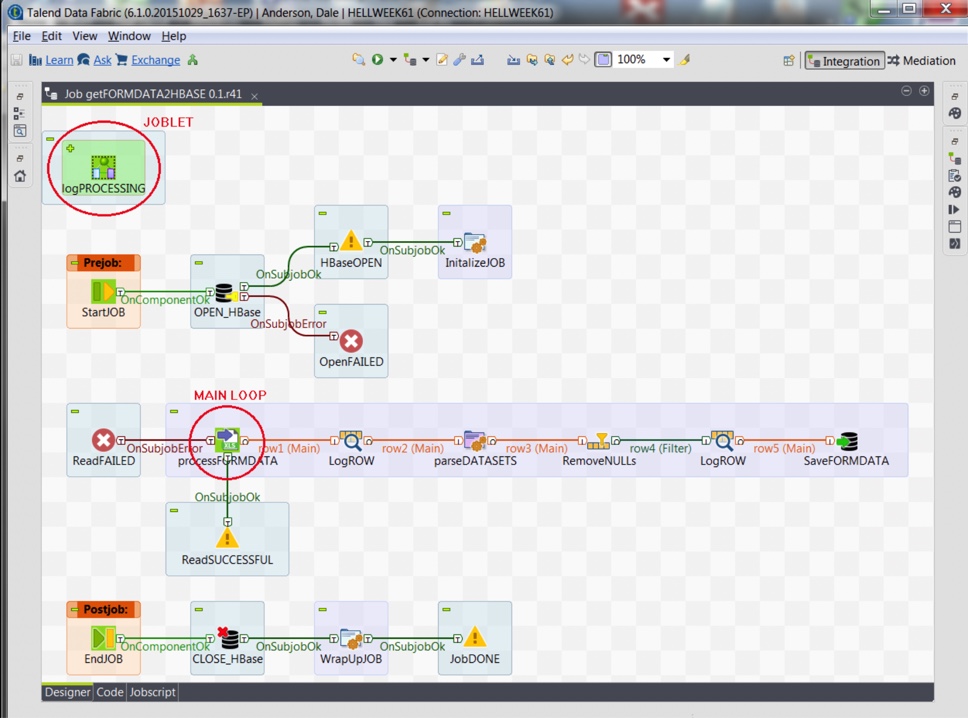Minimize the job editor panel
The width and height of the screenshot is (968, 718).
tap(906, 91)
